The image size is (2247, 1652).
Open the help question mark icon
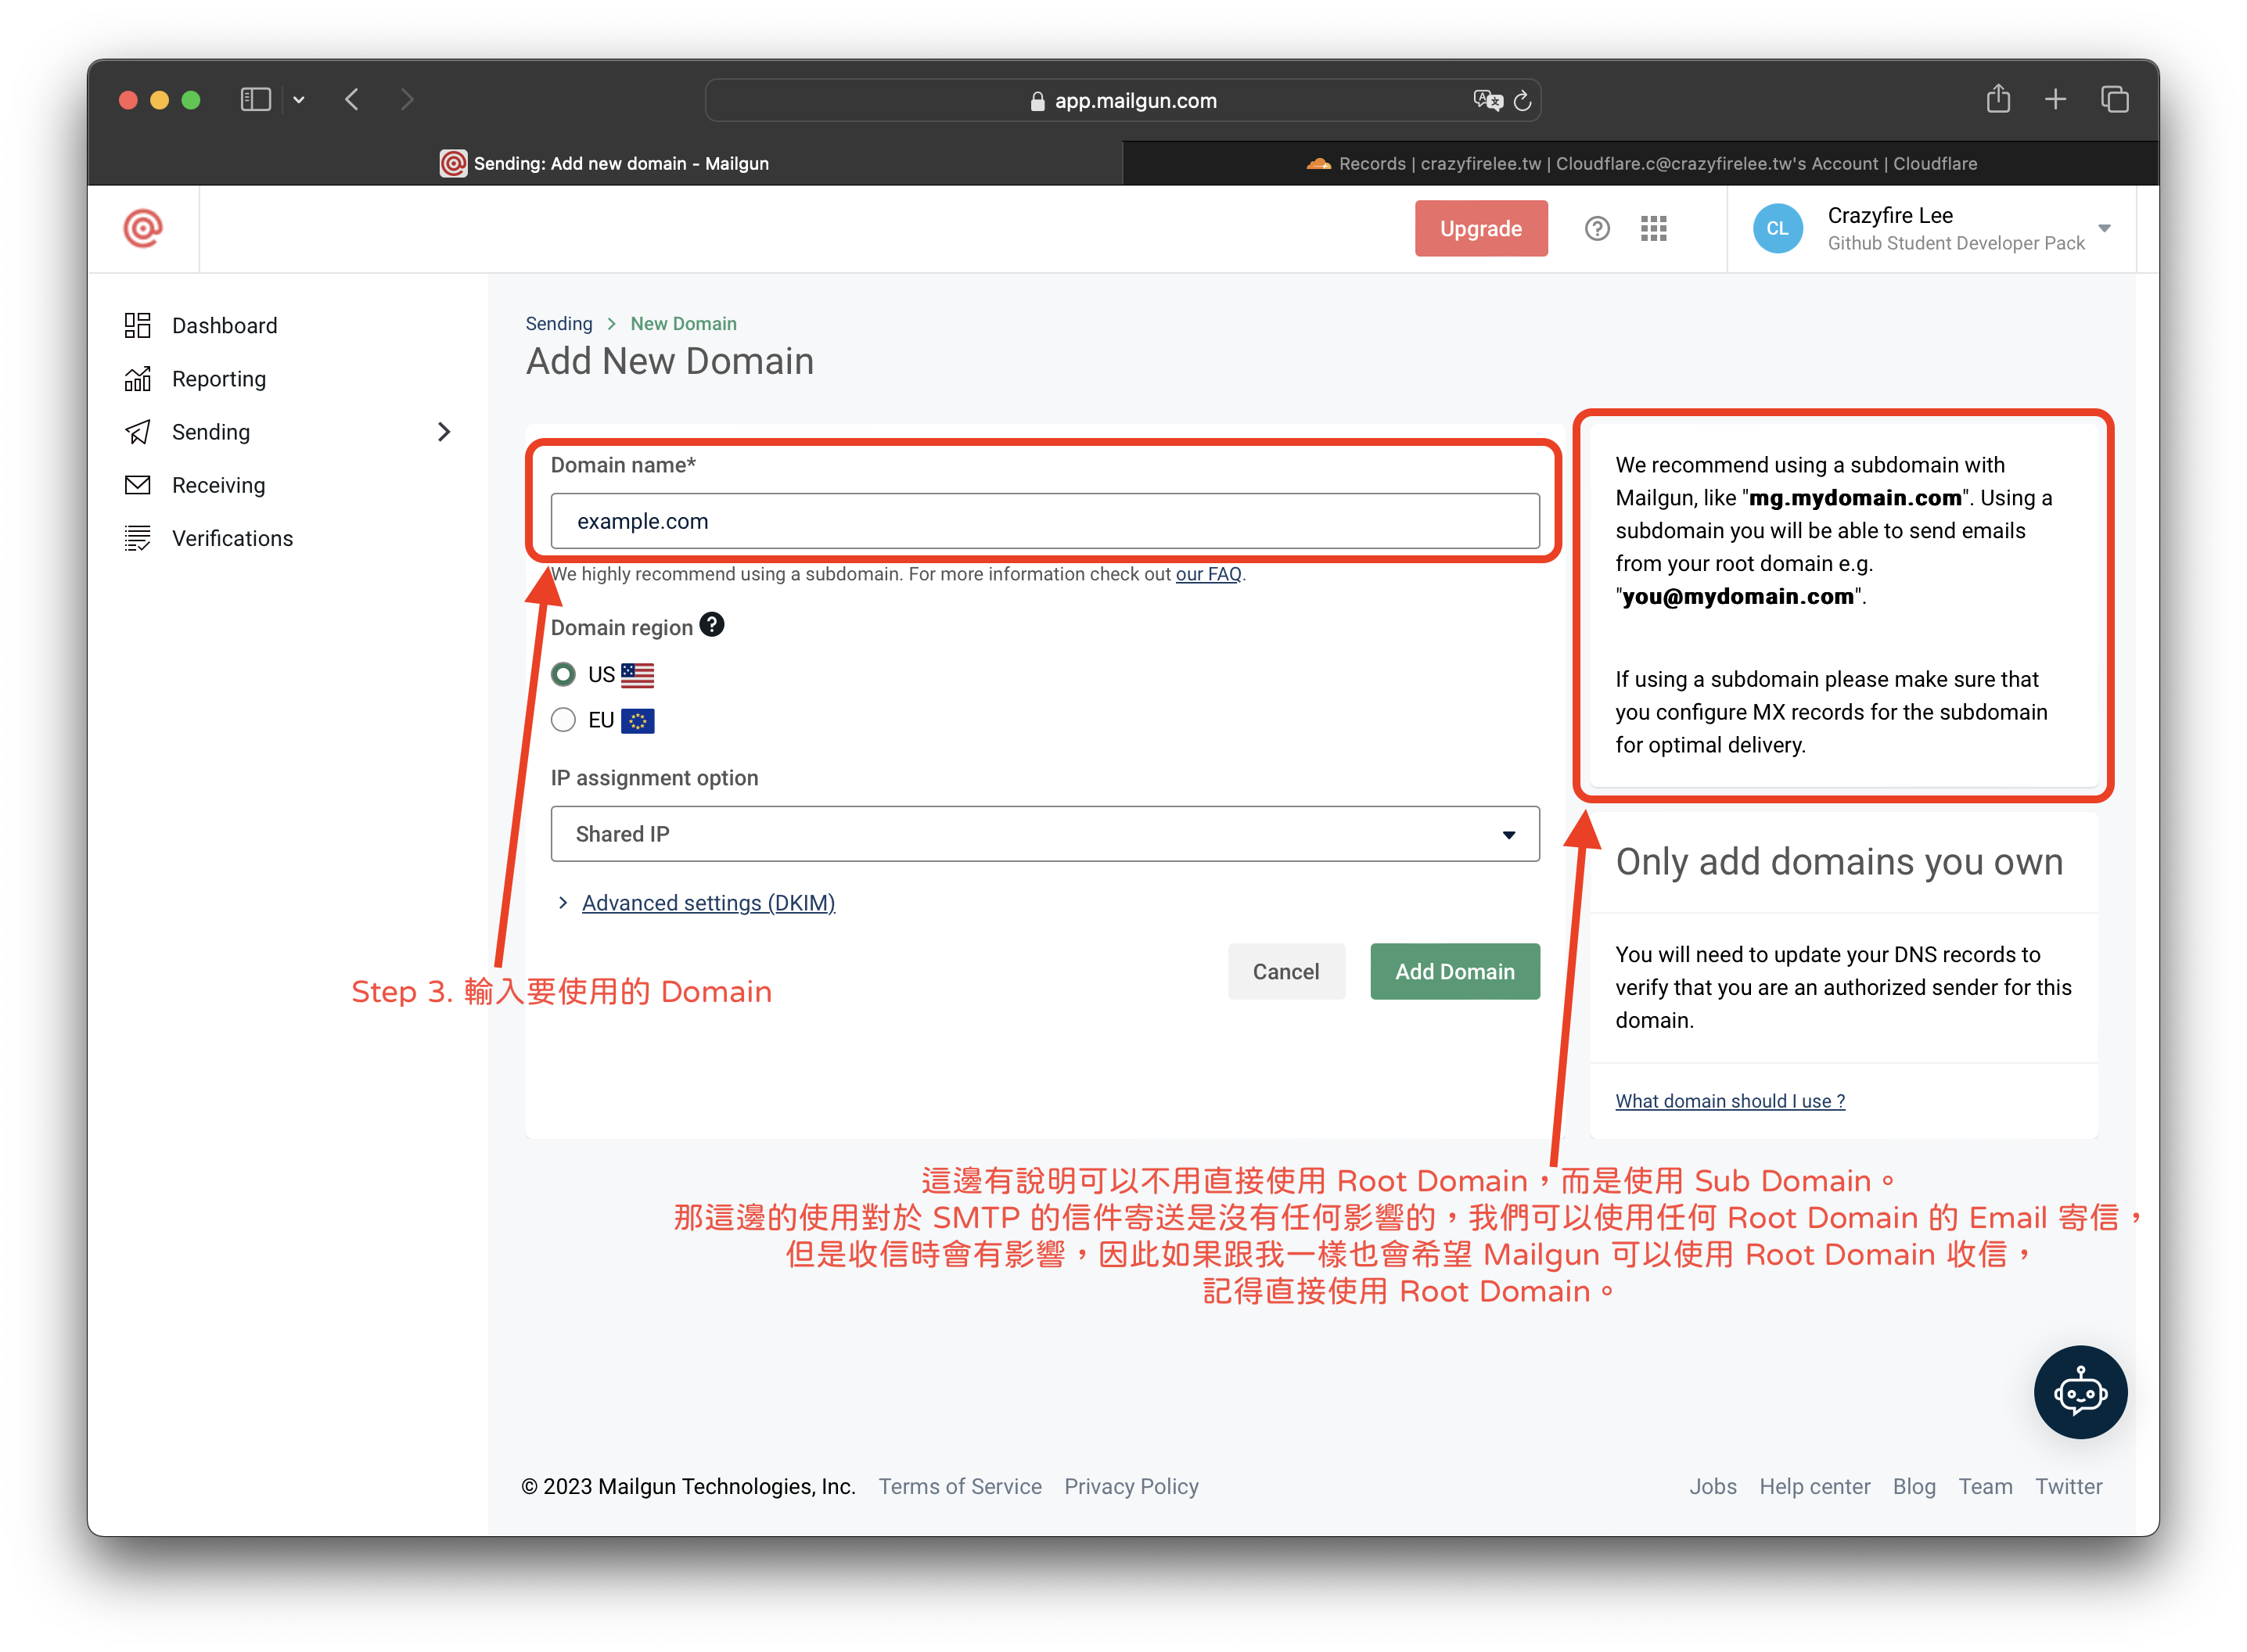[1597, 229]
